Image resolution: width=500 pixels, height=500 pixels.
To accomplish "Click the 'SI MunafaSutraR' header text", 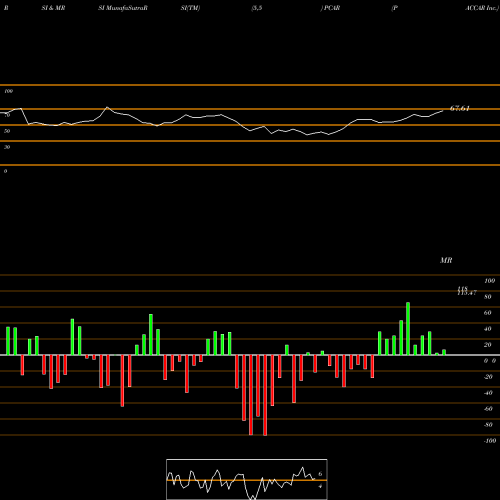I will (x=123, y=8).
